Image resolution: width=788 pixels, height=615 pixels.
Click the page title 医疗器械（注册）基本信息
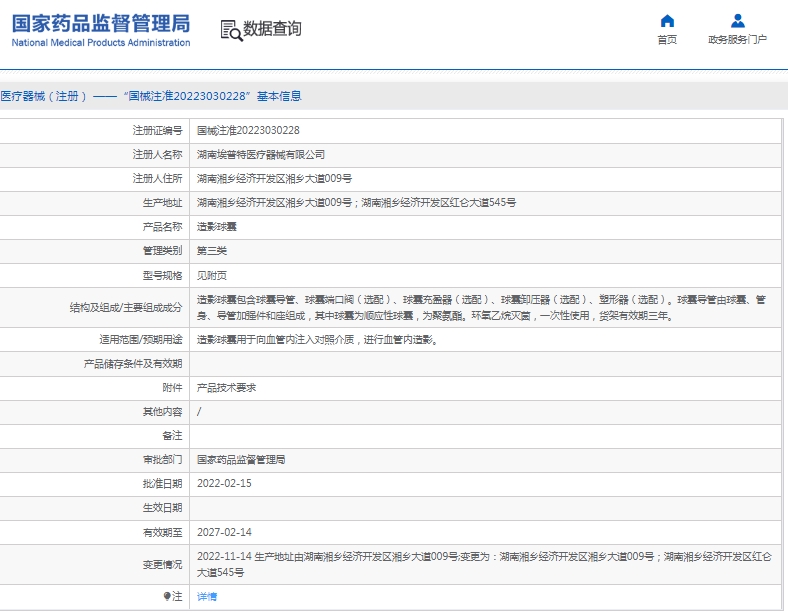(151, 96)
